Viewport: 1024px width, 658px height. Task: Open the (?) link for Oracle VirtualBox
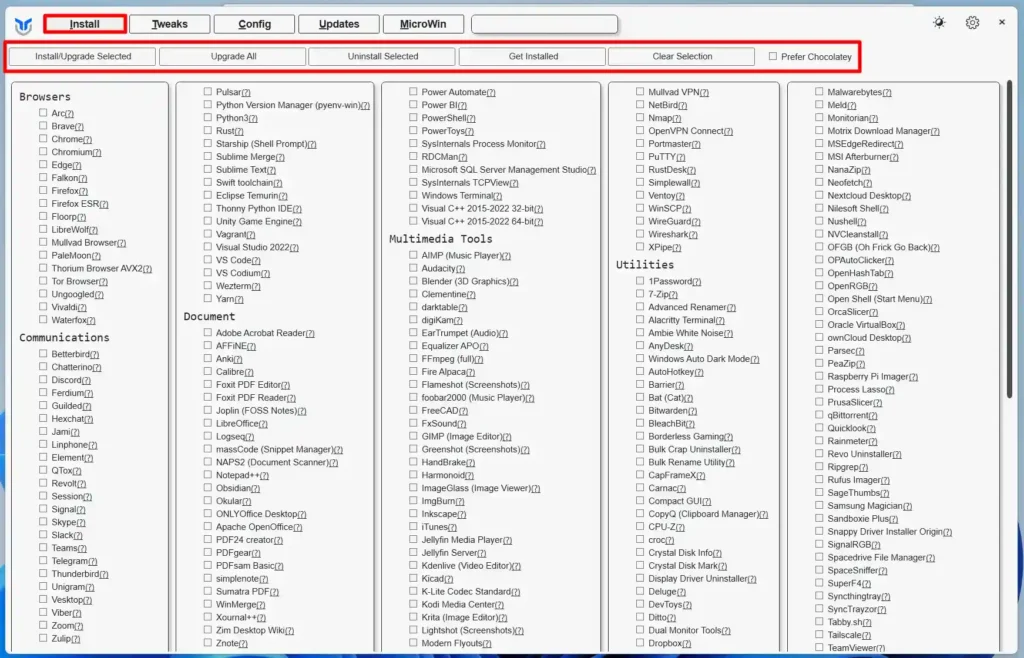coord(900,325)
